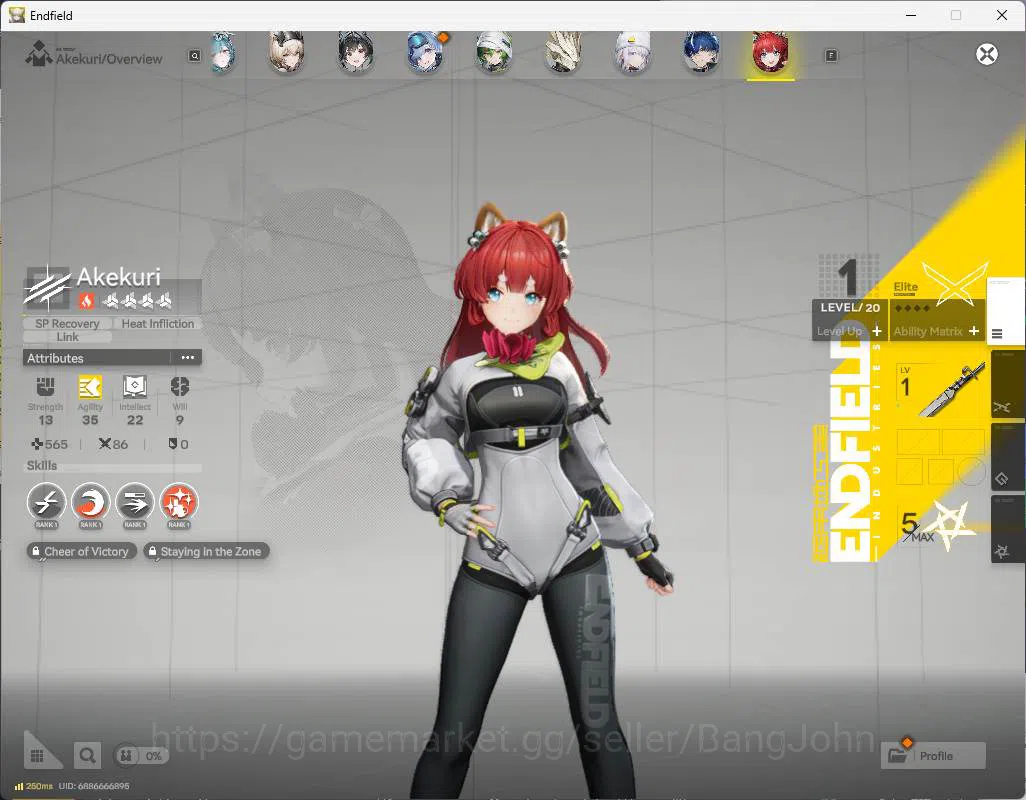Click the Heat element flame icon
Viewport: 1026px width, 800px height.
tap(86, 300)
